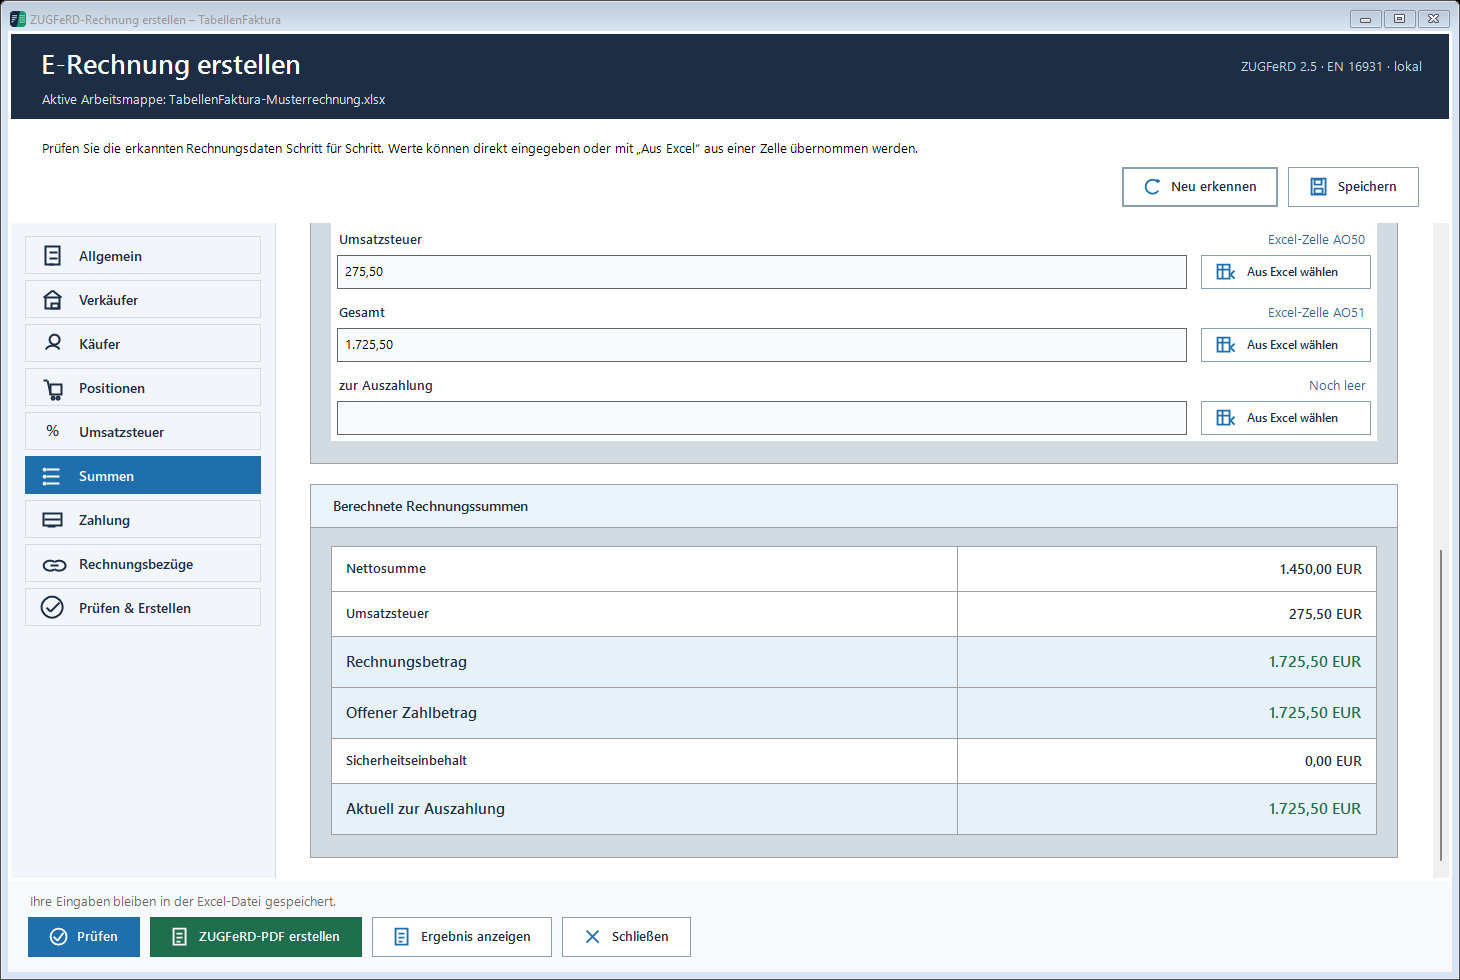Click the person icon next to Käufer
The width and height of the screenshot is (1460, 980).
(53, 343)
